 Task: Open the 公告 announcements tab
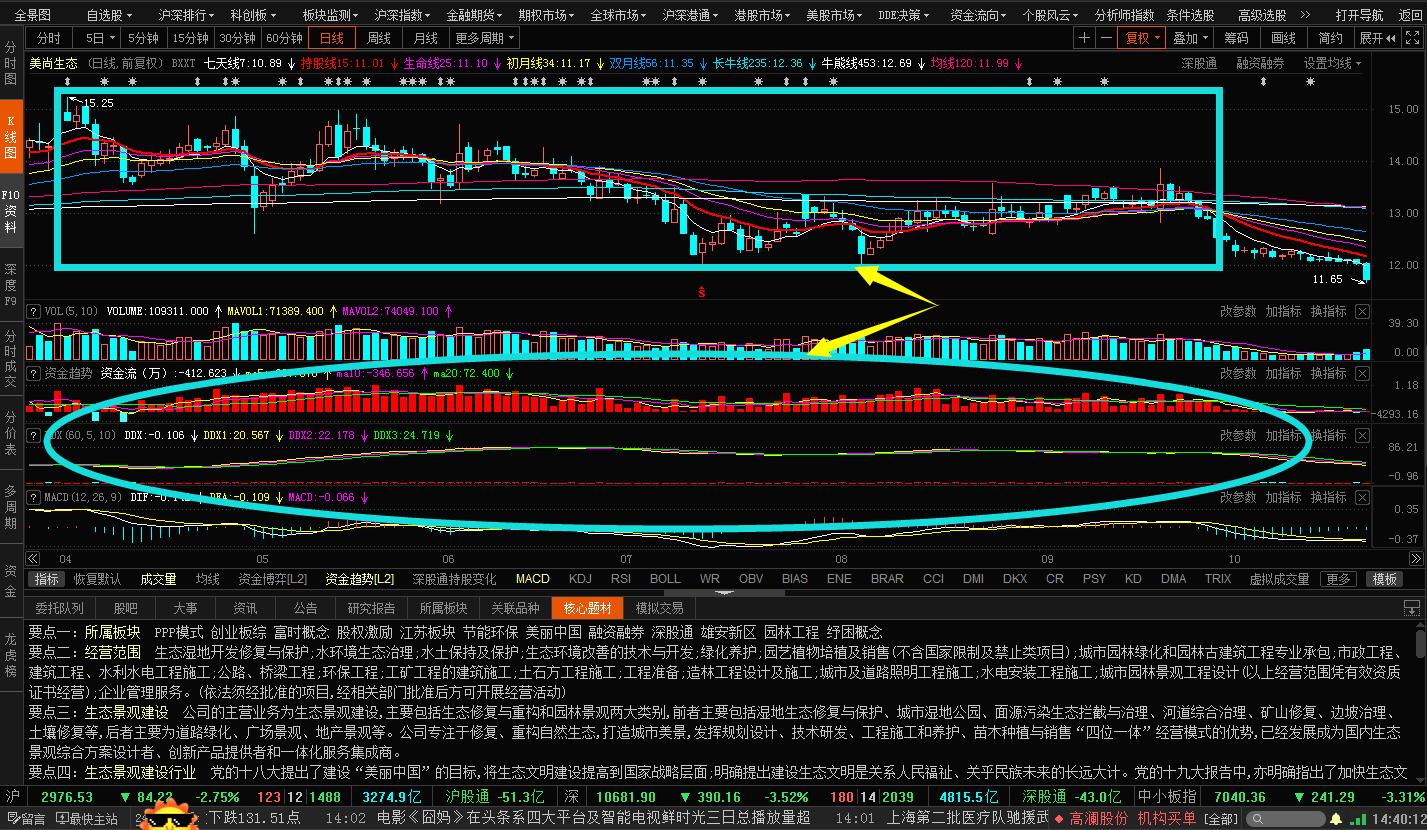(306, 608)
